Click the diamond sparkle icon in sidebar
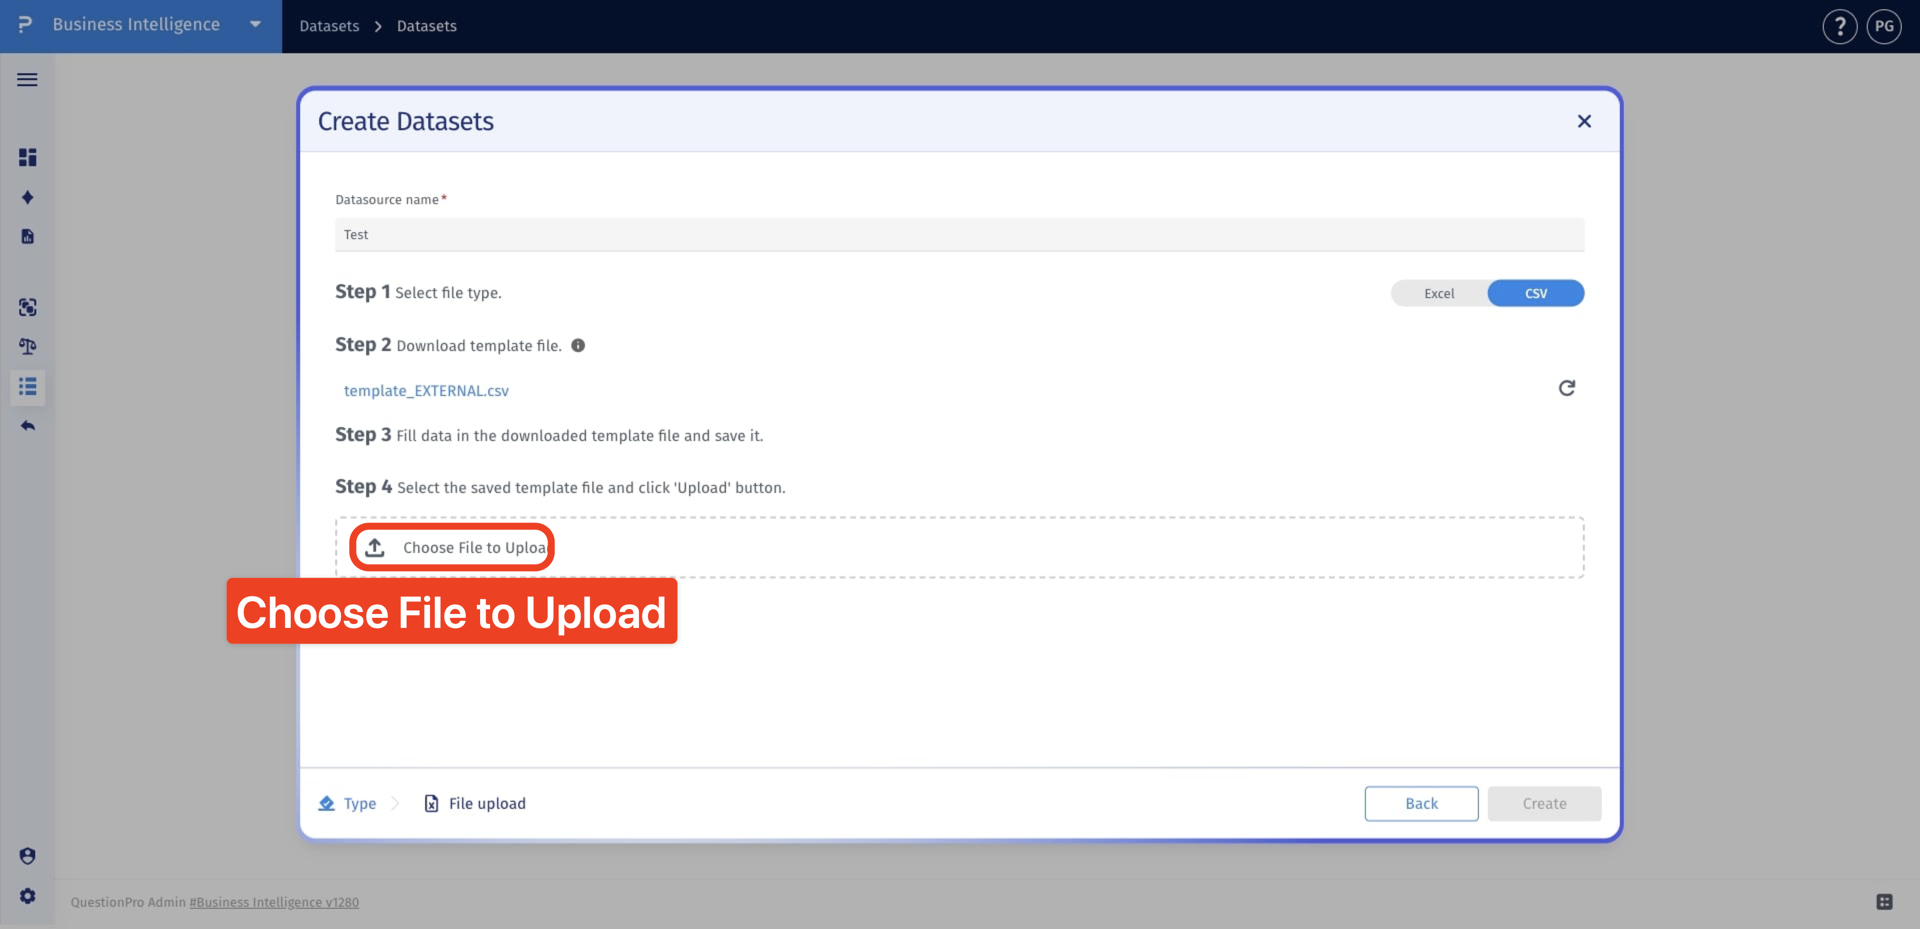The image size is (1920, 929). coord(27,197)
